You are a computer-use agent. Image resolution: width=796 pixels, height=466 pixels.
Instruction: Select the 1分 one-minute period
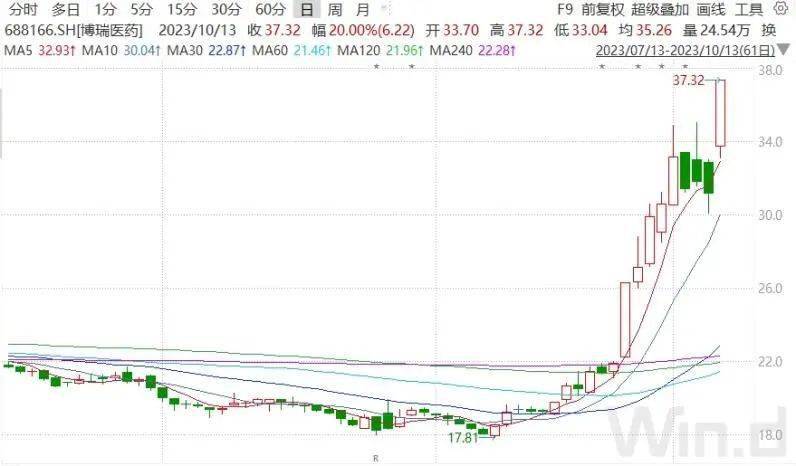107,10
